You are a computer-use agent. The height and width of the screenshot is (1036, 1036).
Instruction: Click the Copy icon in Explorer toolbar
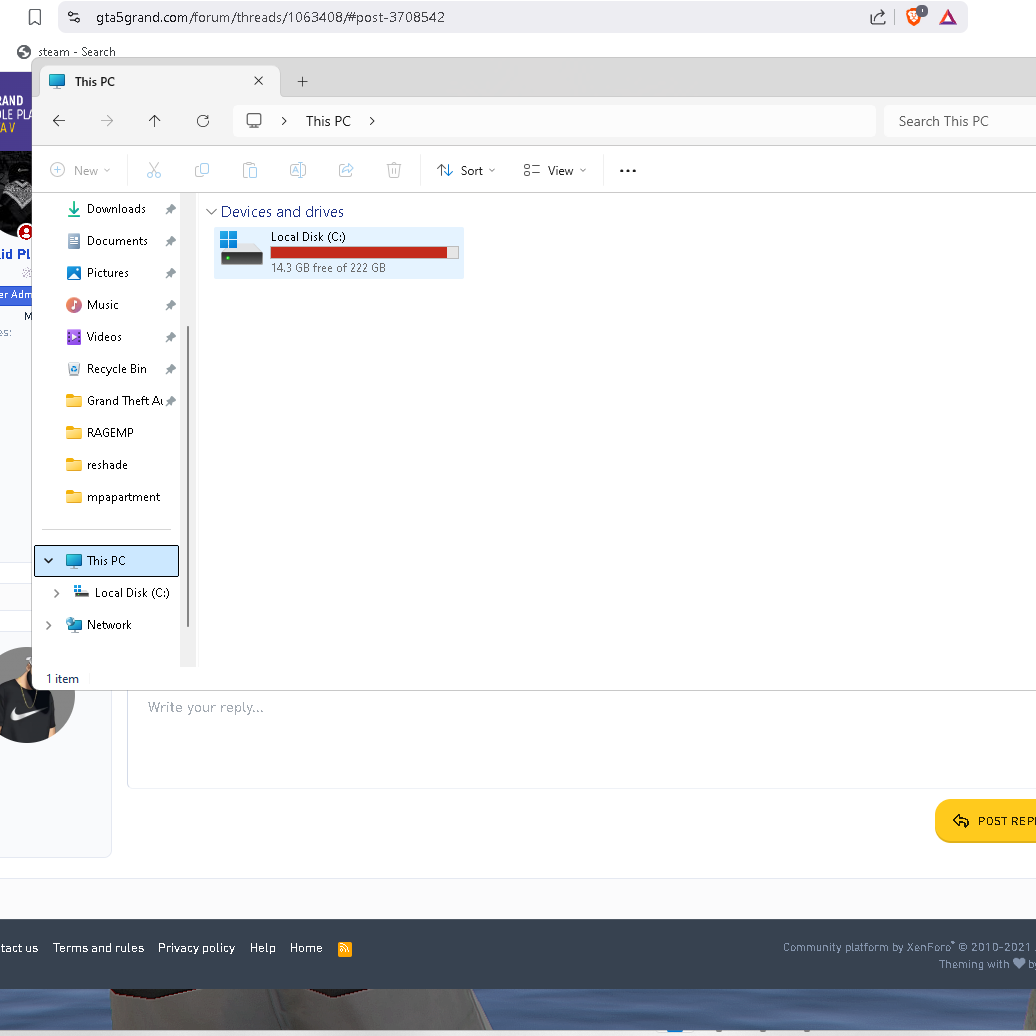tap(202, 171)
